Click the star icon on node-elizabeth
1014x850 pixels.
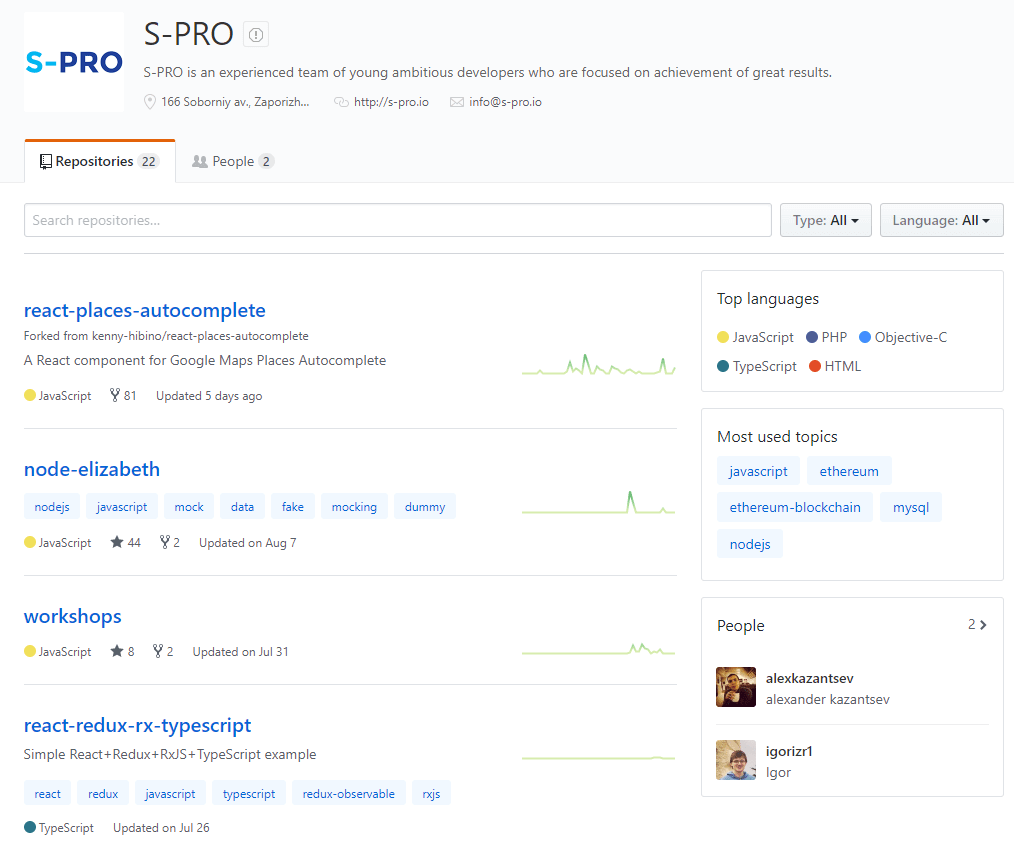[117, 543]
